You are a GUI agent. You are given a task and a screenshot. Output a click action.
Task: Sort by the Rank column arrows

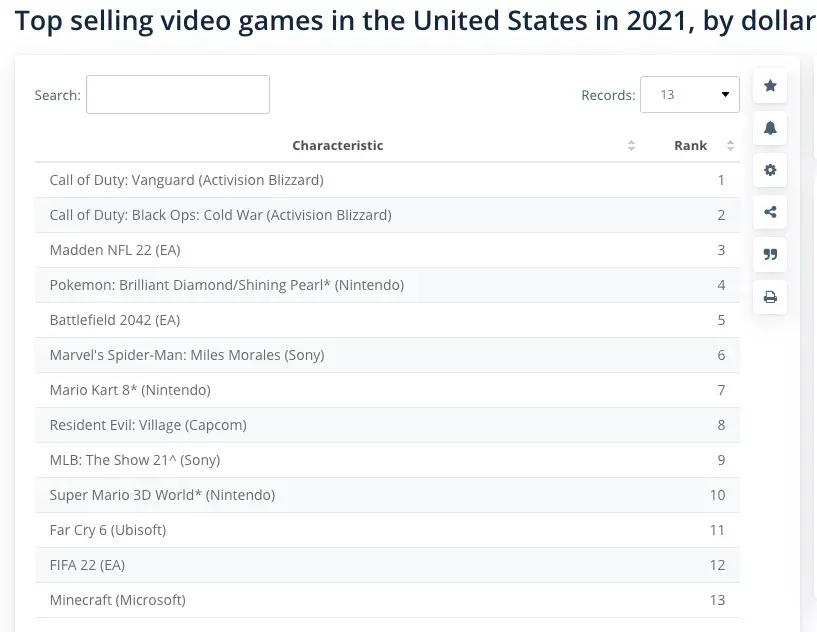pyautogui.click(x=730, y=146)
